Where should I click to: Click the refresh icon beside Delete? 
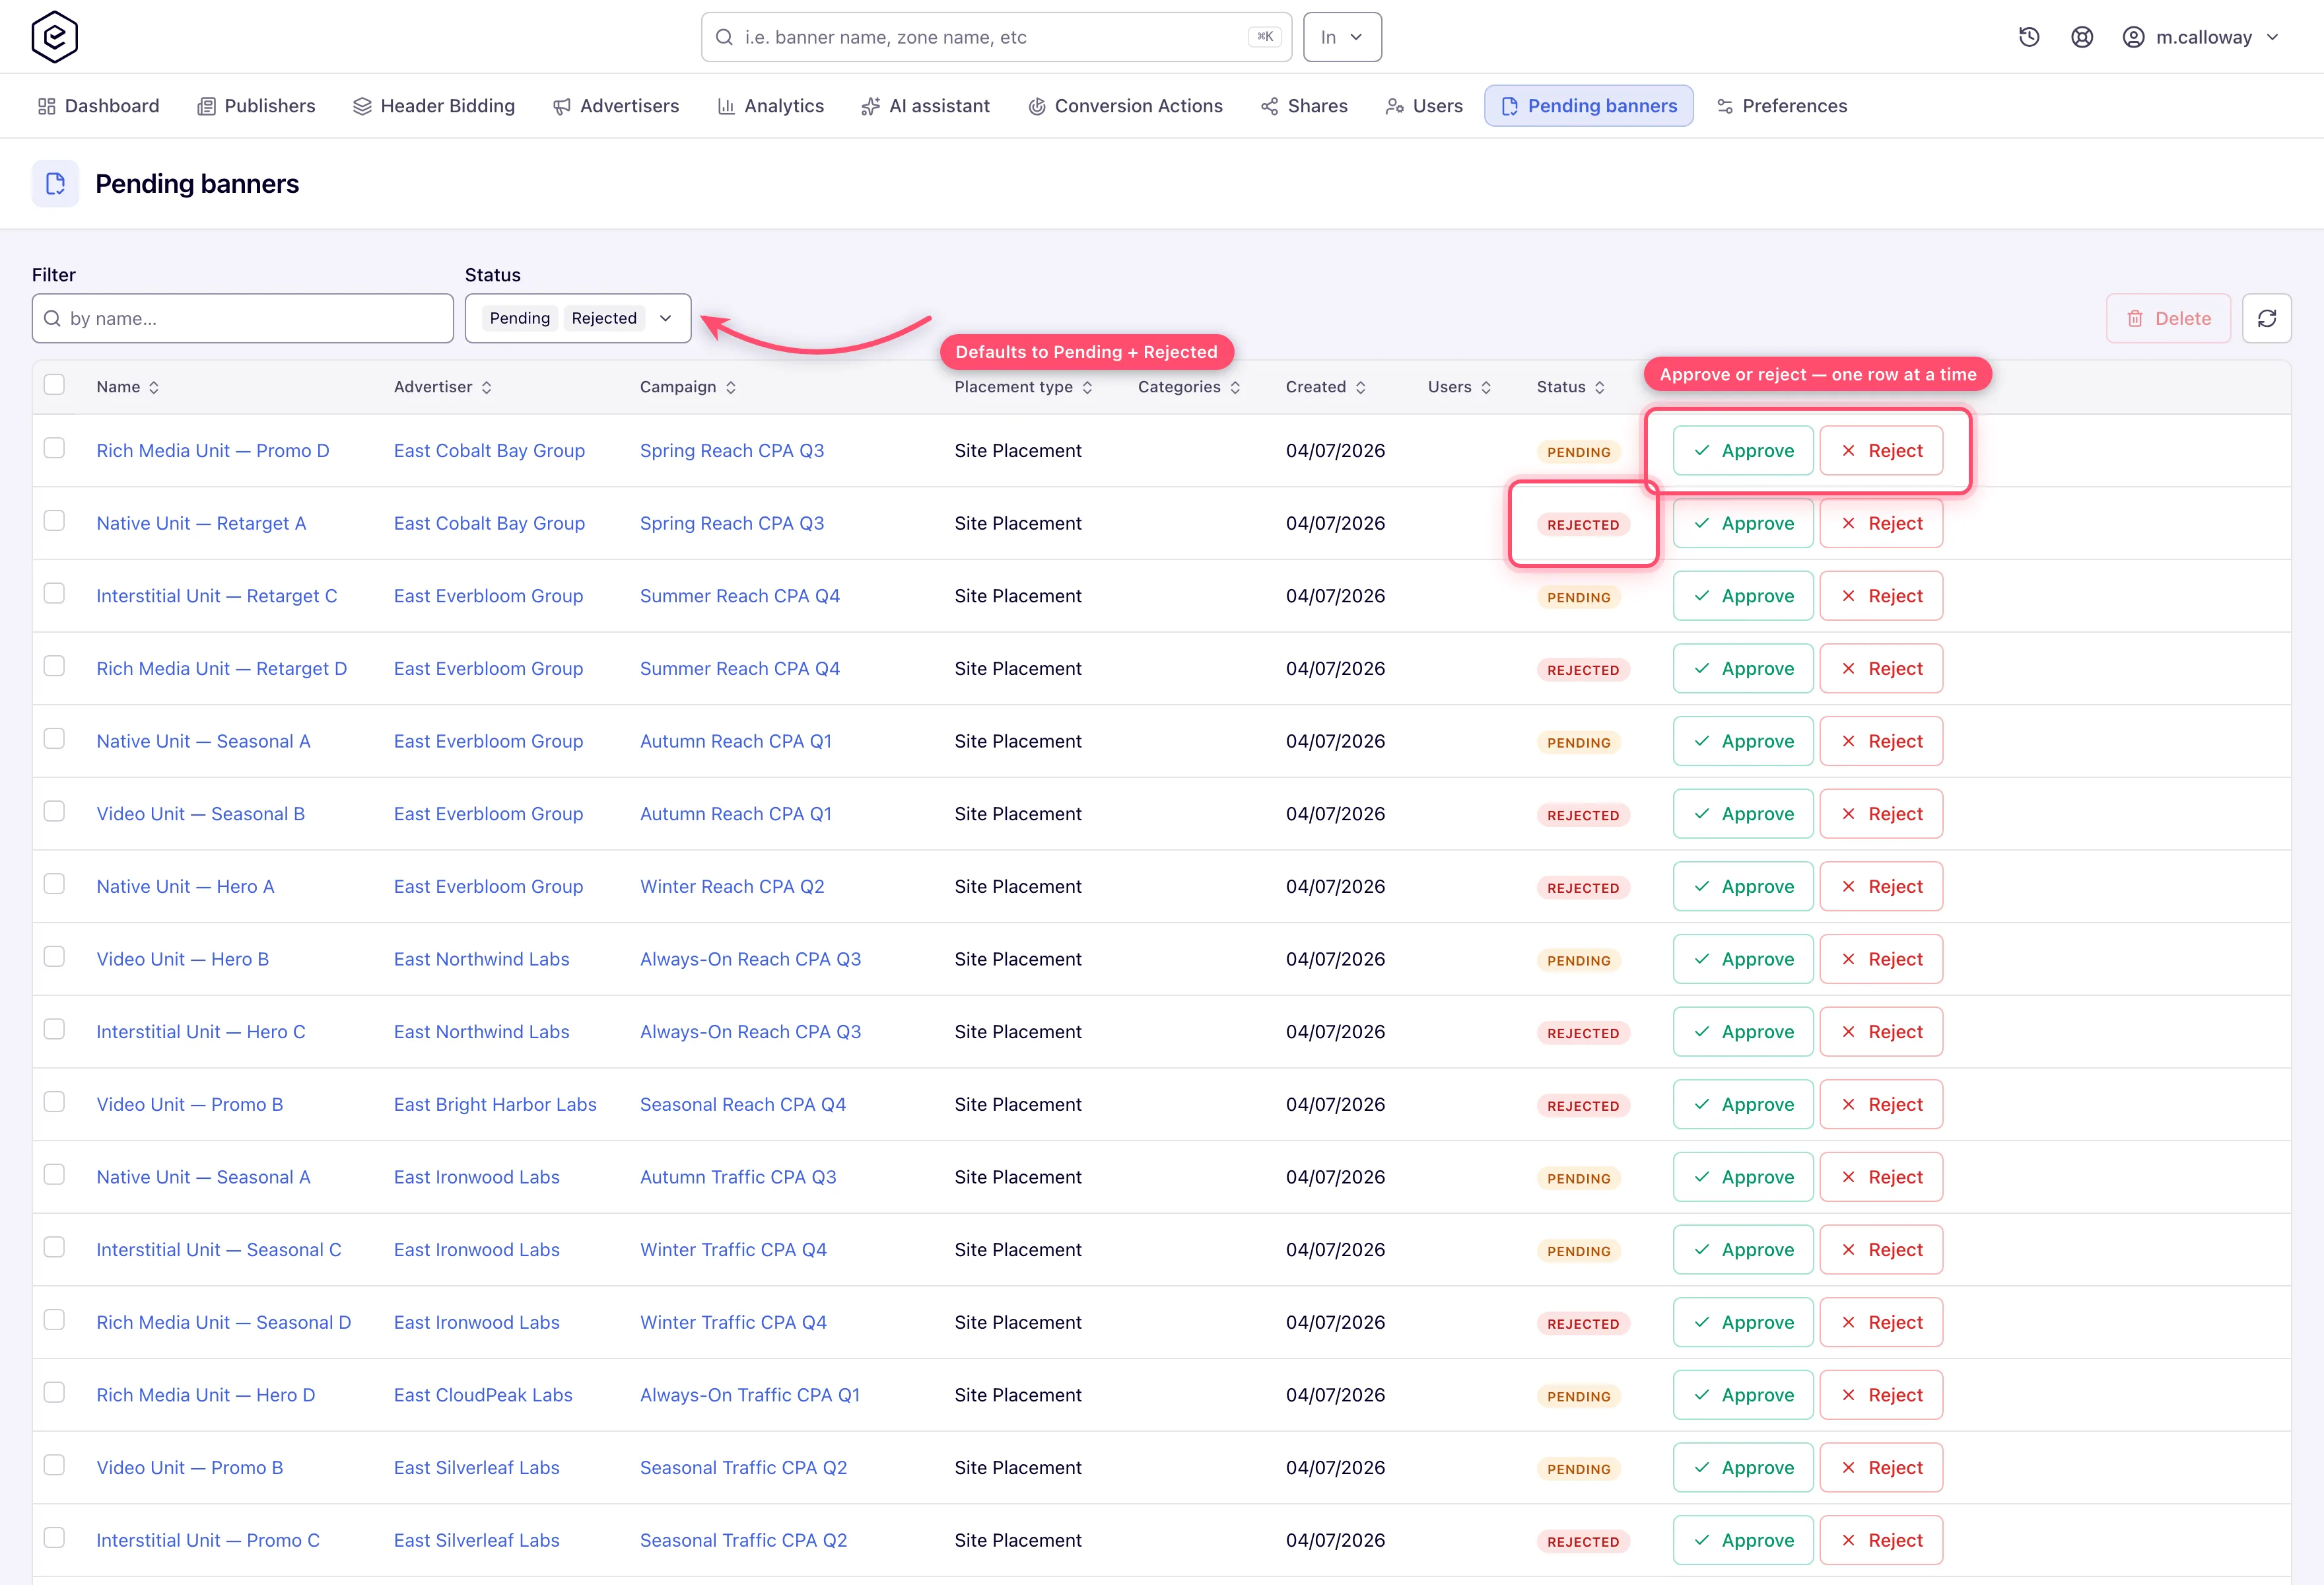tap(2266, 318)
